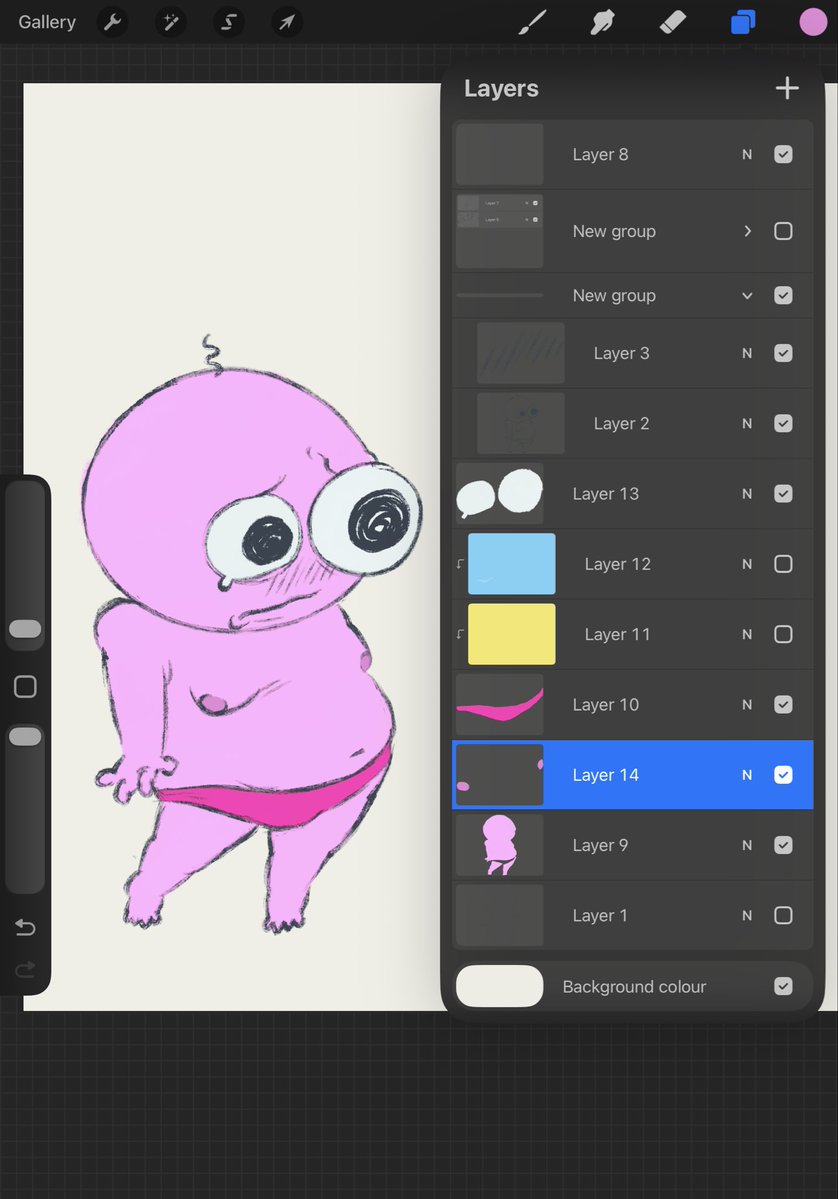This screenshot has width=838, height=1199.
Task: Open blend mode N for Layer 1
Action: pyautogui.click(x=747, y=915)
